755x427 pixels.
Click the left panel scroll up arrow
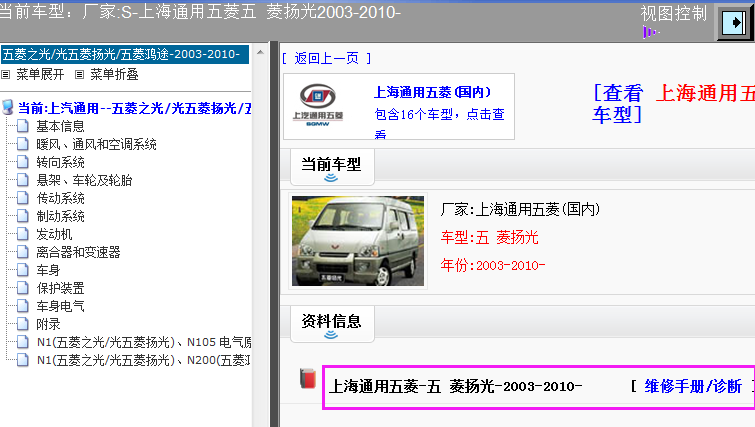(260, 52)
